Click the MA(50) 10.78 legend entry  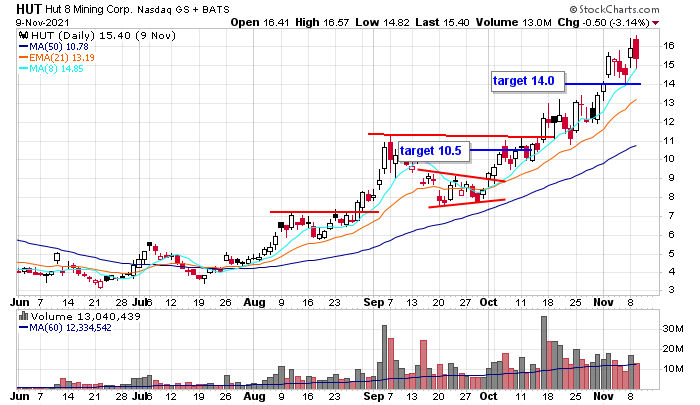pyautogui.click(x=54, y=46)
